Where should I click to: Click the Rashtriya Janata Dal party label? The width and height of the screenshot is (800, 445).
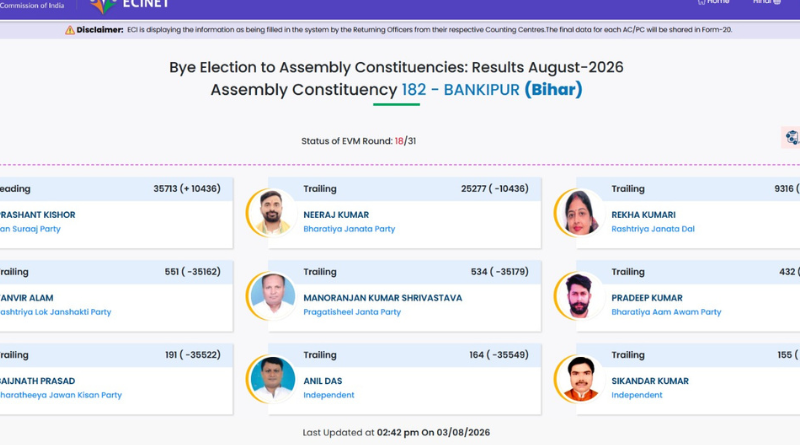tap(653, 229)
